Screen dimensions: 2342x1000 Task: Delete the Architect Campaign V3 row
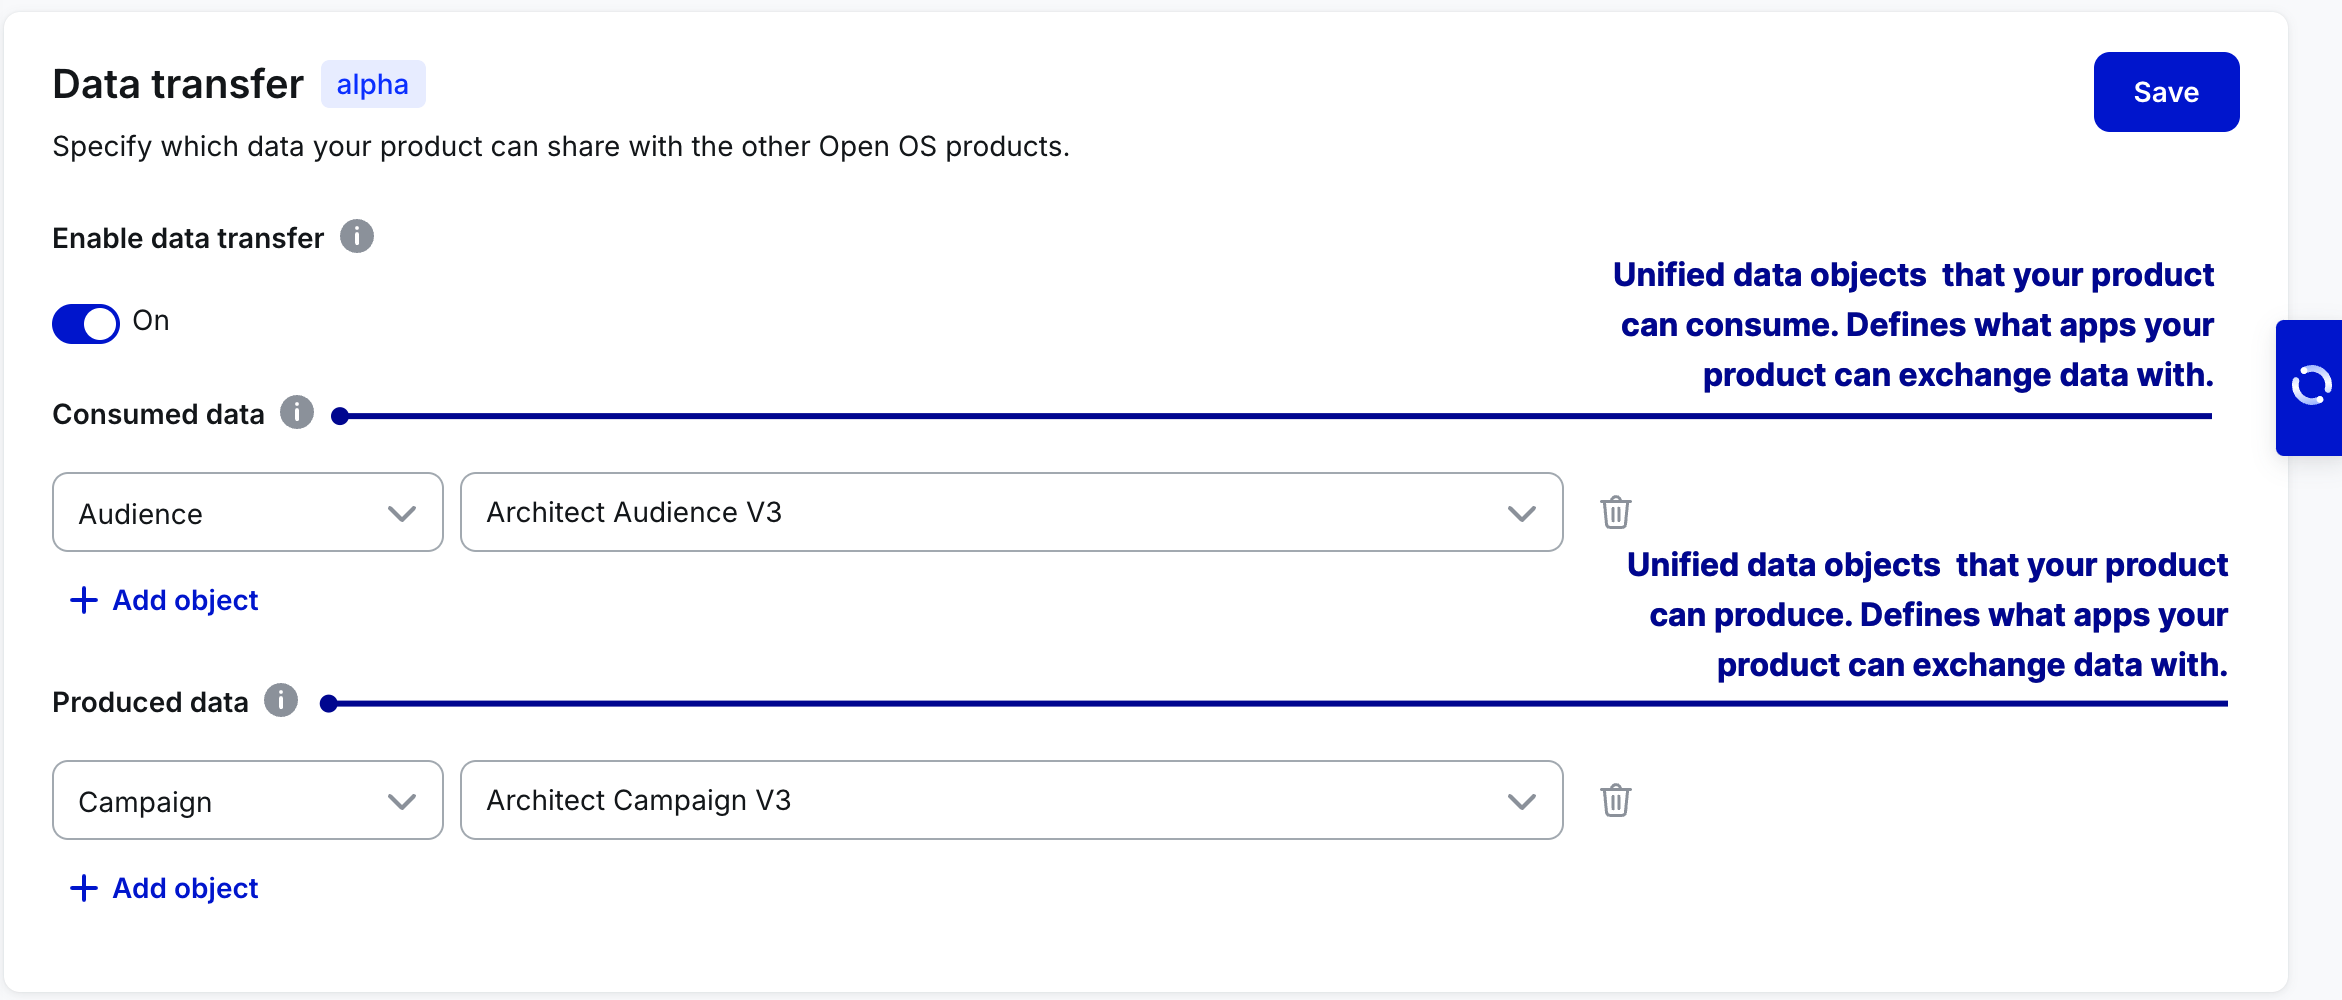(x=1615, y=800)
